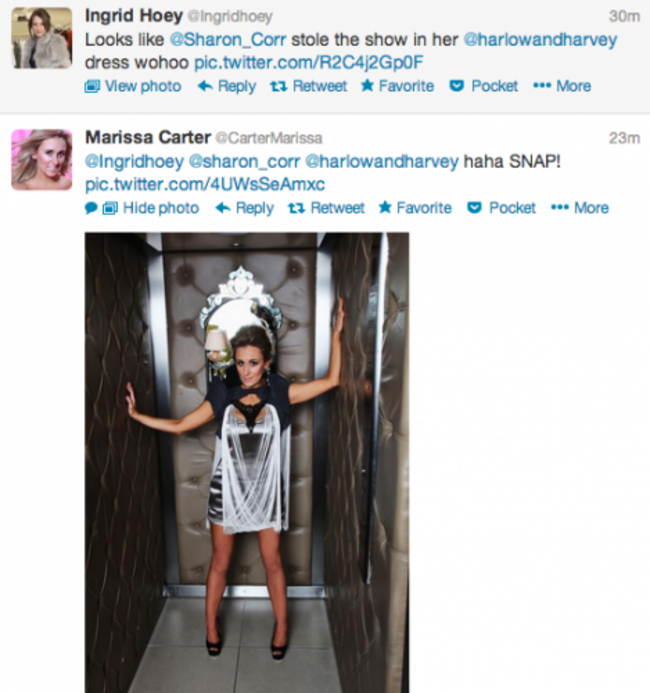This screenshot has height=693, width=650.
Task: Open the @Sharon_Corr mention link
Action: coord(228,40)
